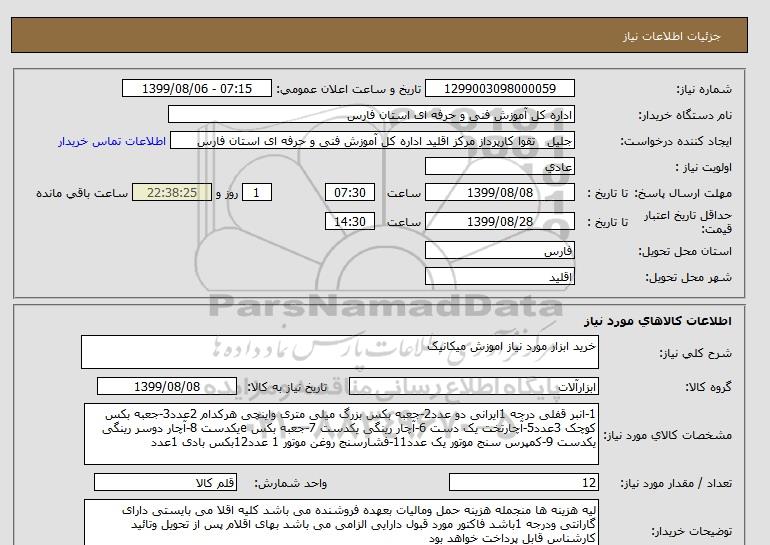
Task: Open the buyer contact info link اطلاعات تماس خریدار
Action: pyautogui.click(x=112, y=141)
